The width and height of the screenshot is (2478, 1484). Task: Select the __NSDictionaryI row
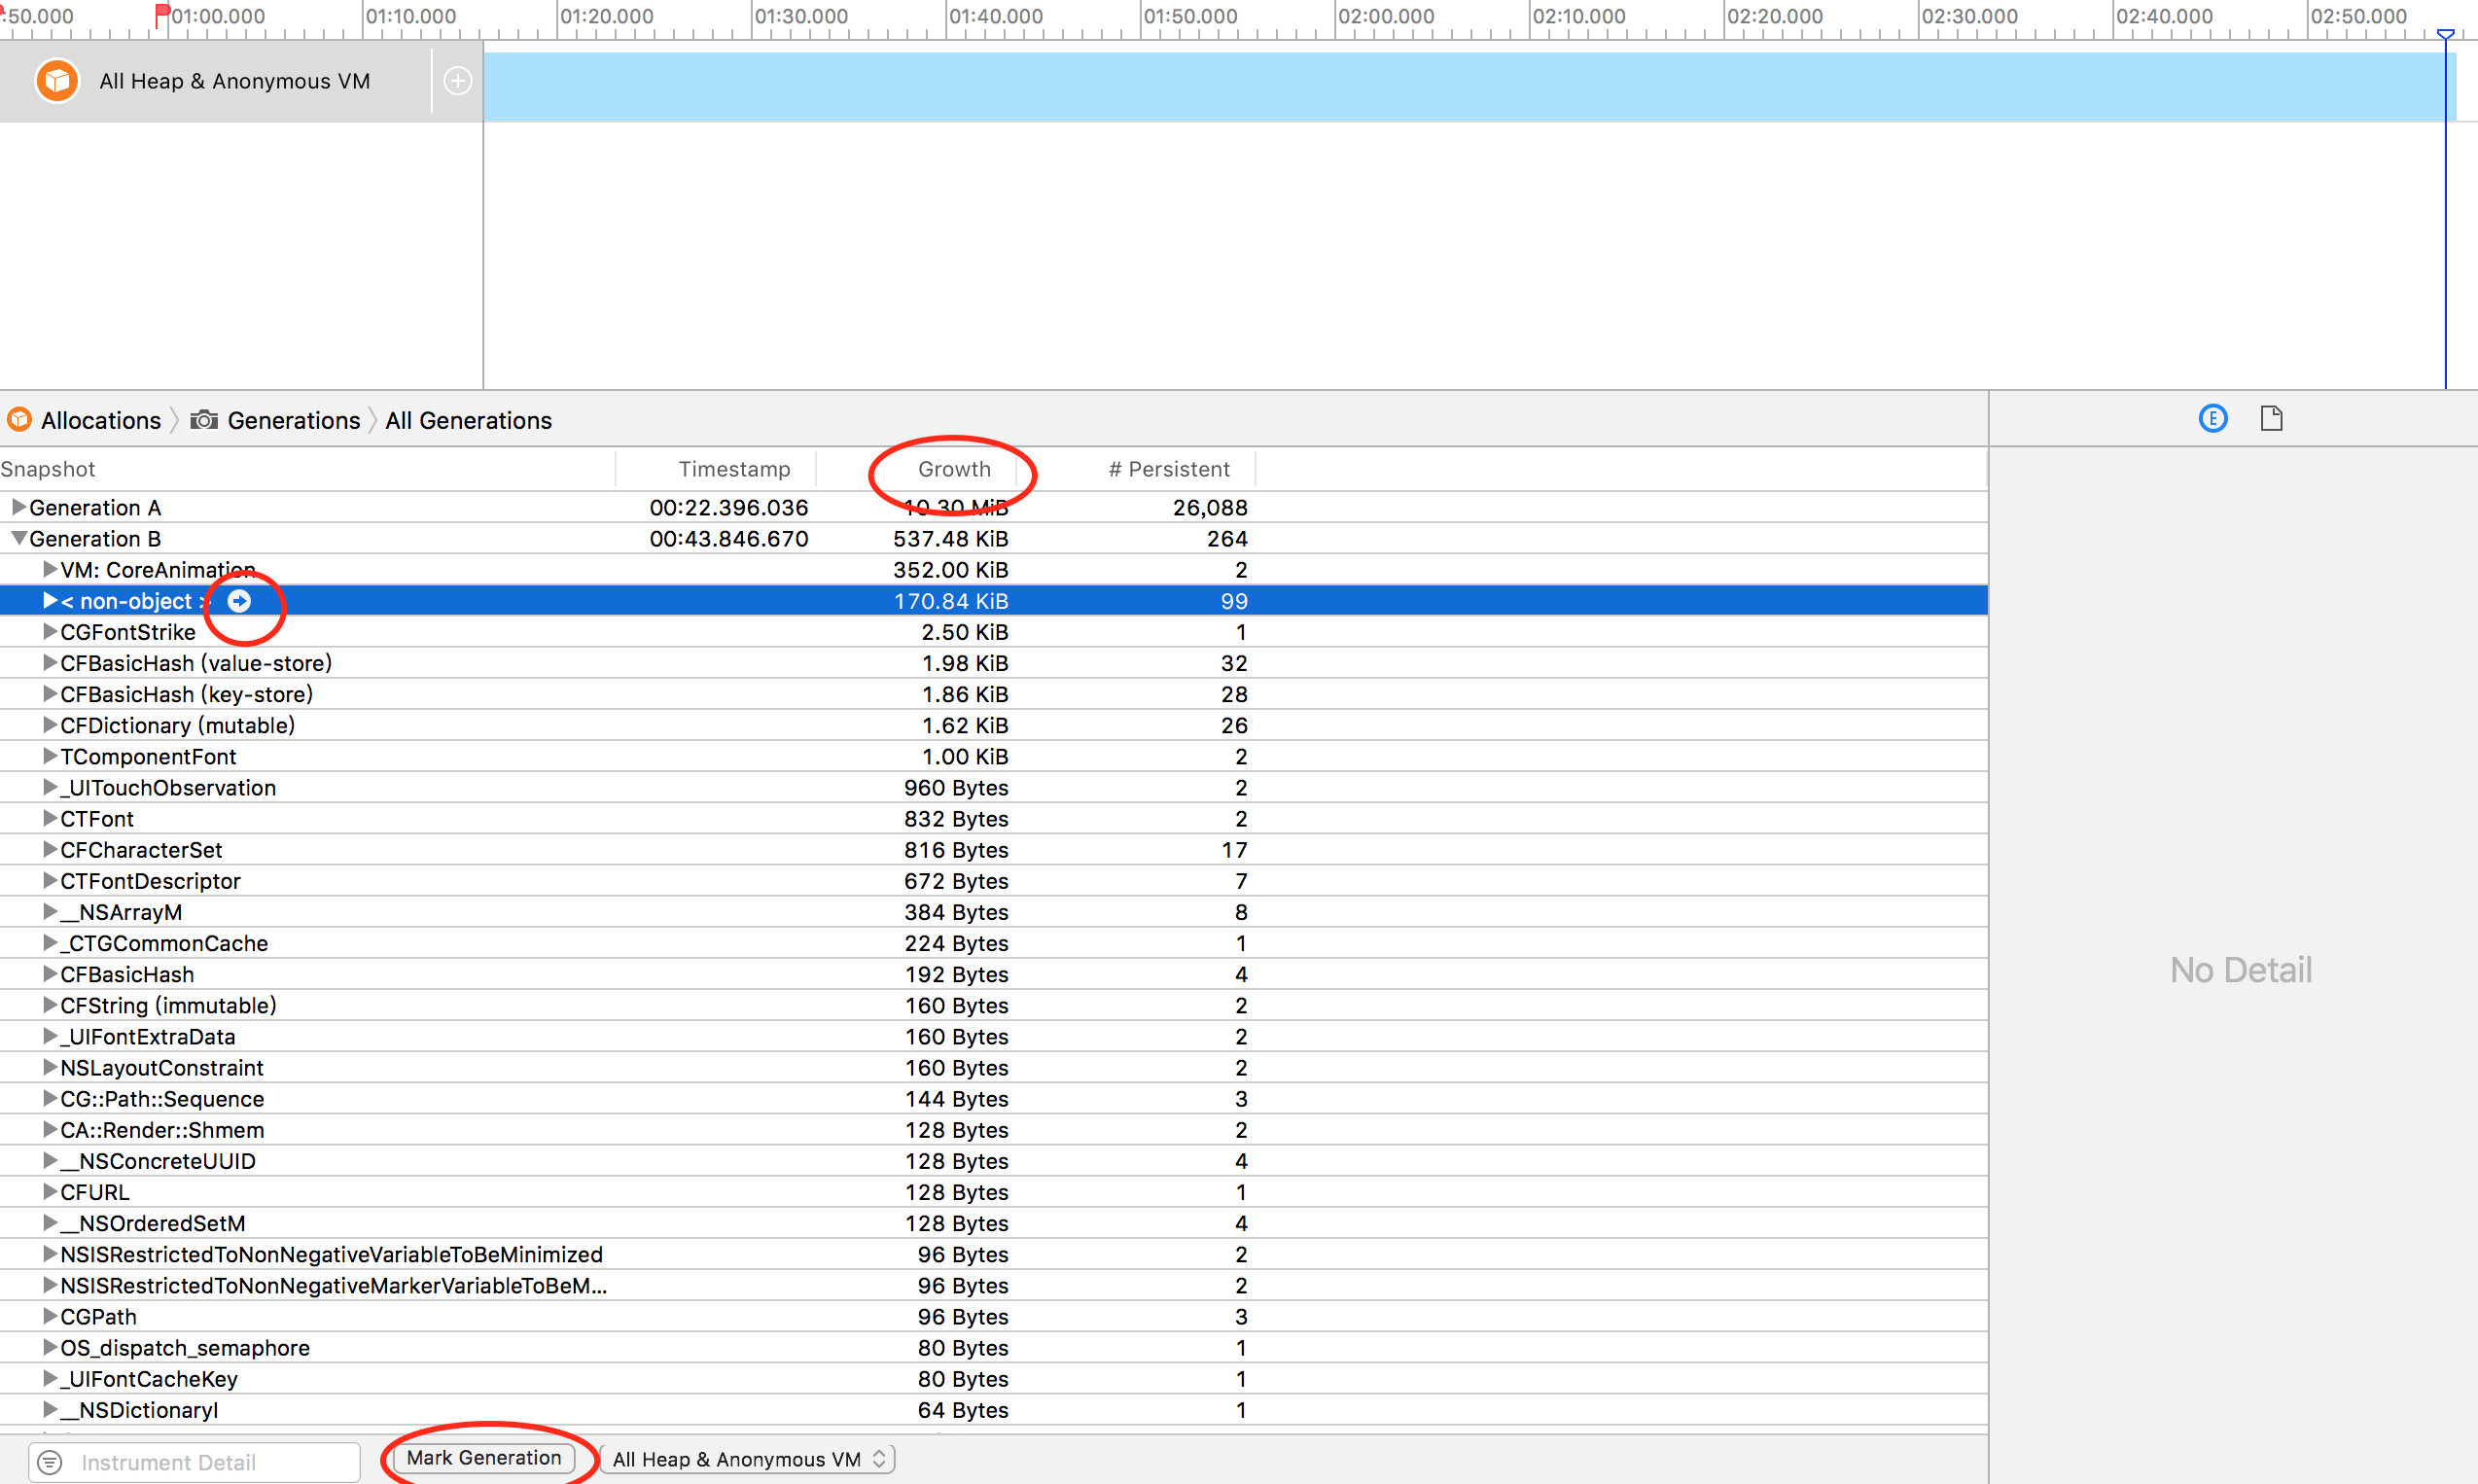click(x=993, y=1410)
